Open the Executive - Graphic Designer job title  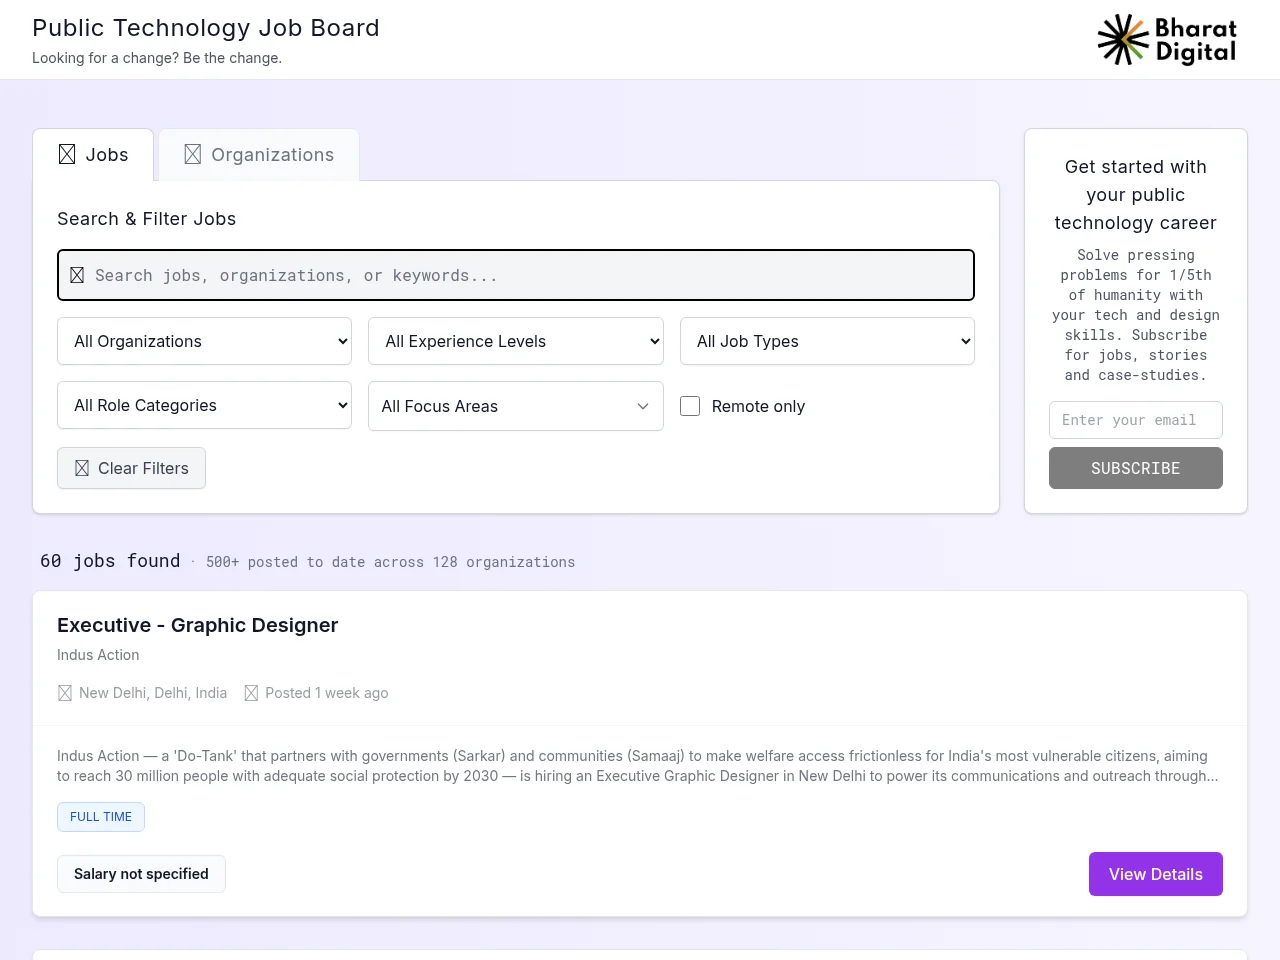[198, 625]
